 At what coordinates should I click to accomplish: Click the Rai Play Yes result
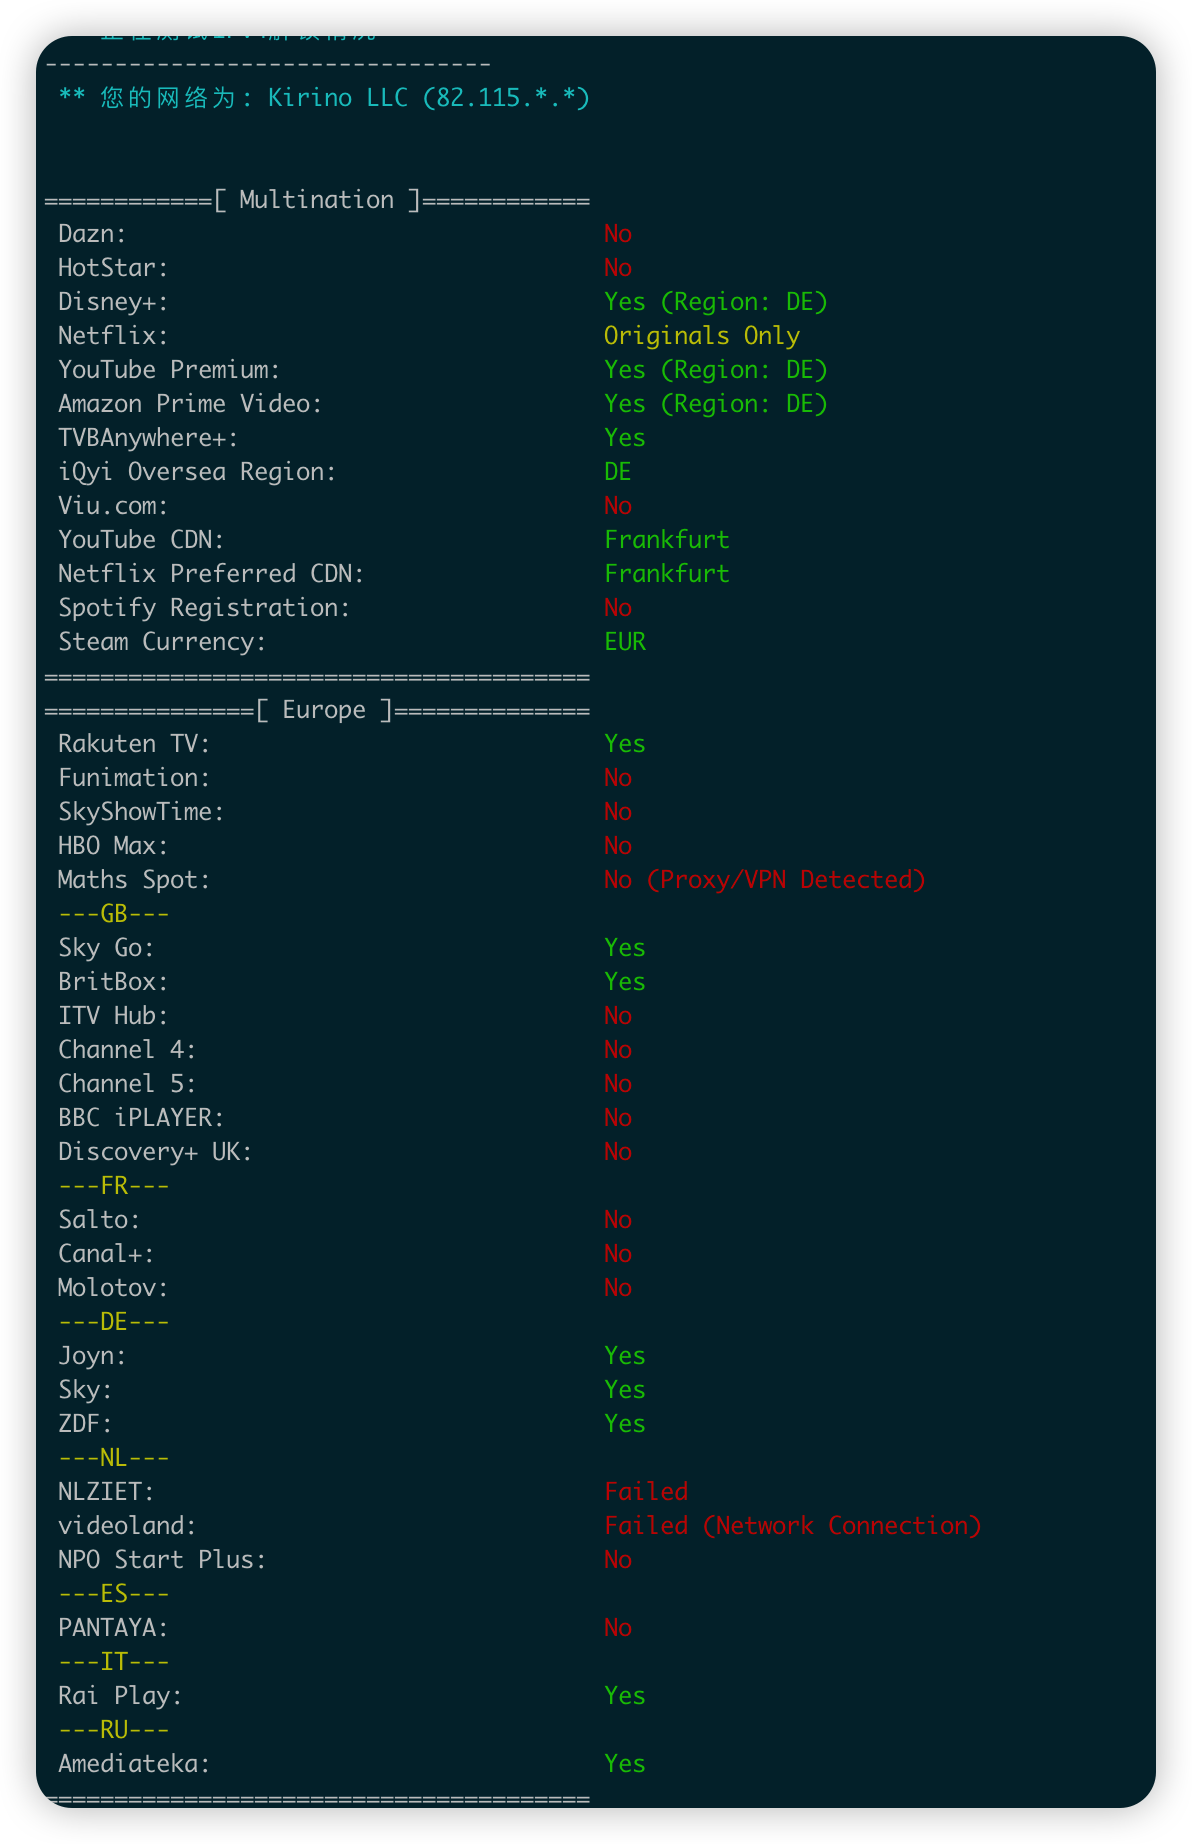click(625, 1696)
